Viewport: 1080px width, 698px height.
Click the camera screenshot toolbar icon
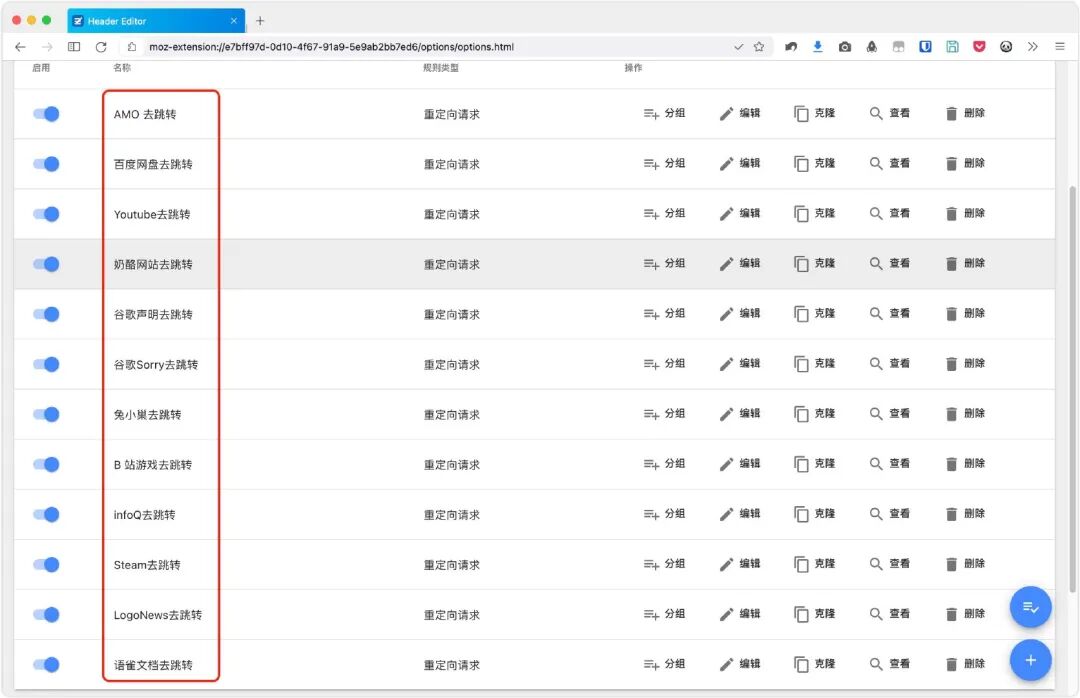(844, 47)
